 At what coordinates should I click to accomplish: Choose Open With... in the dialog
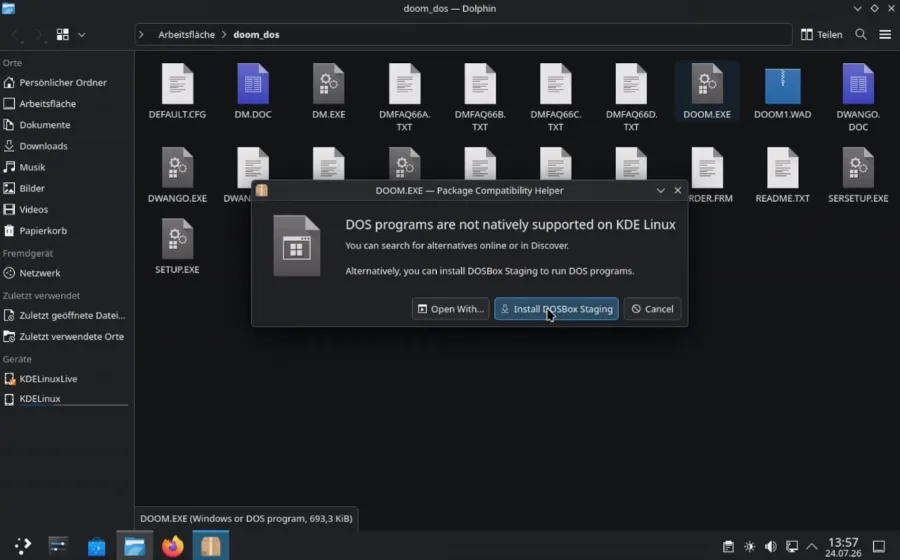coord(451,309)
